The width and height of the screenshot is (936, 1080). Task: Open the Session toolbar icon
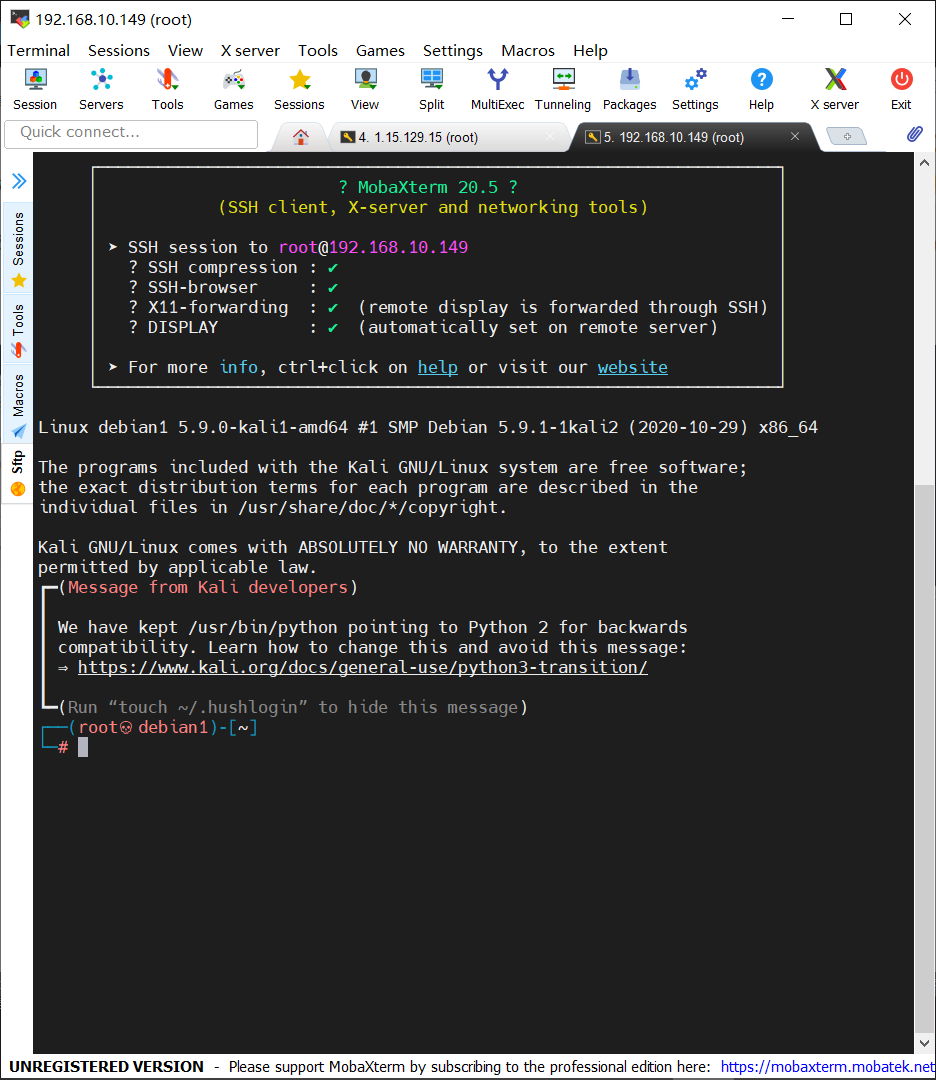[x=35, y=90]
